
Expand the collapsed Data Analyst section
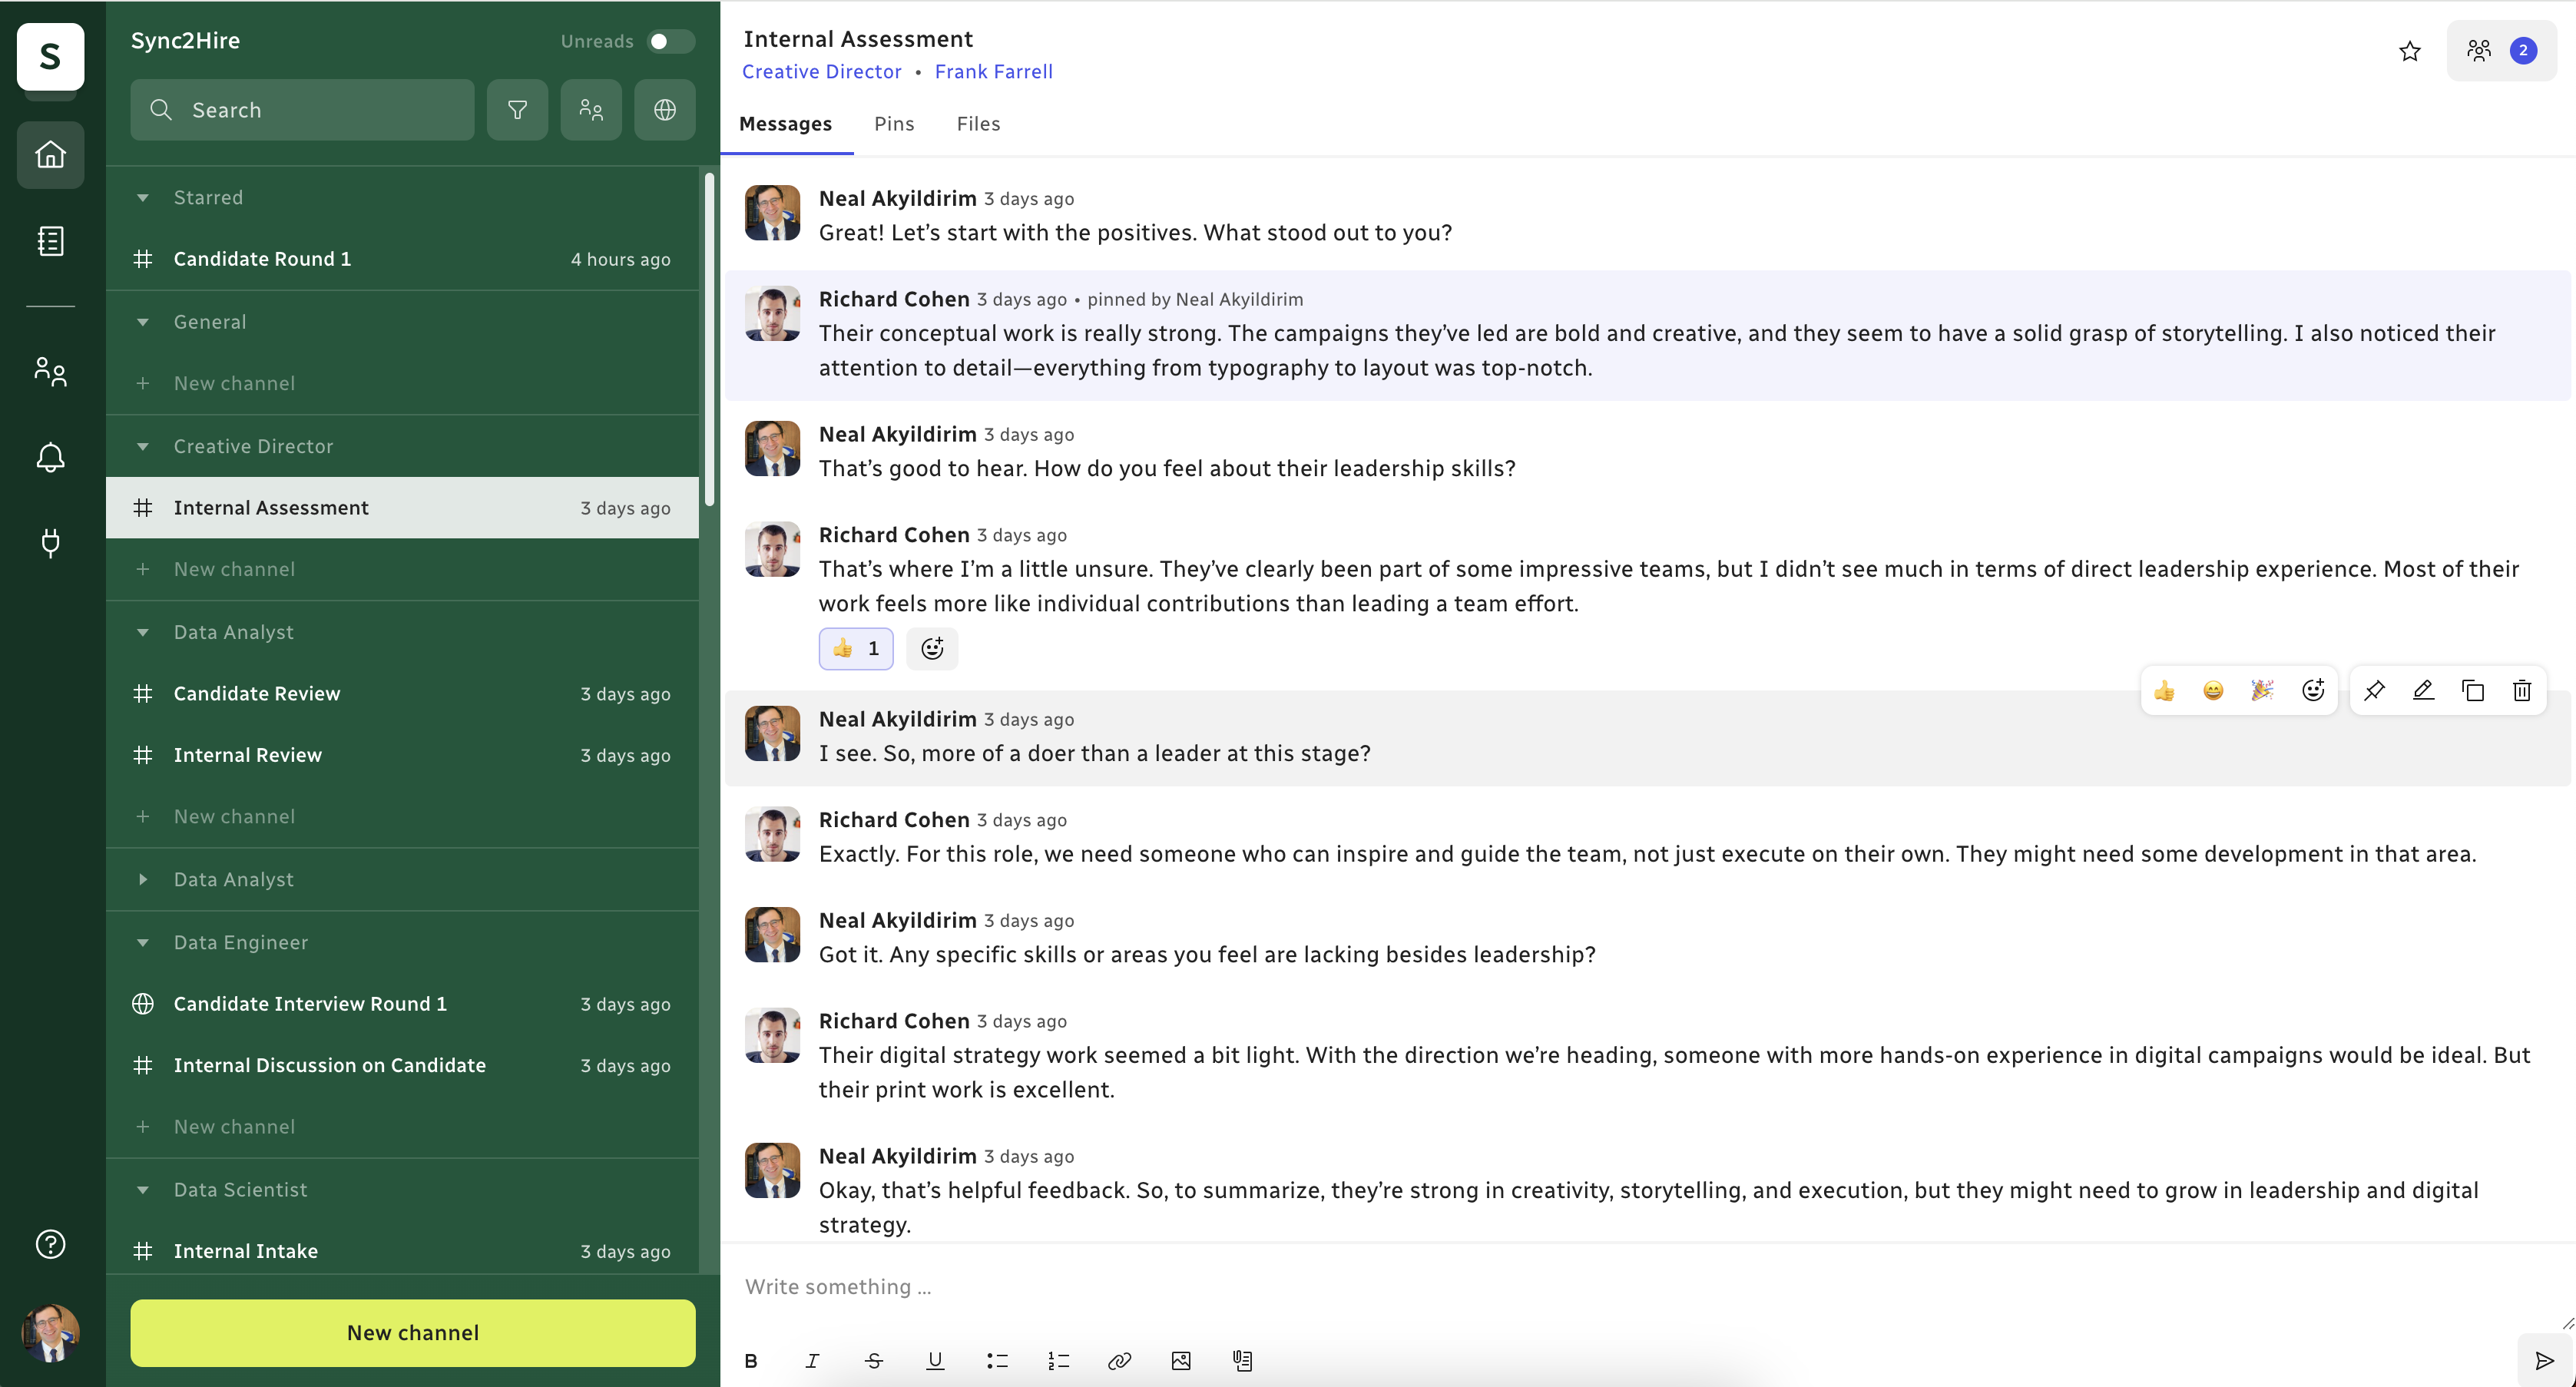pos(143,880)
